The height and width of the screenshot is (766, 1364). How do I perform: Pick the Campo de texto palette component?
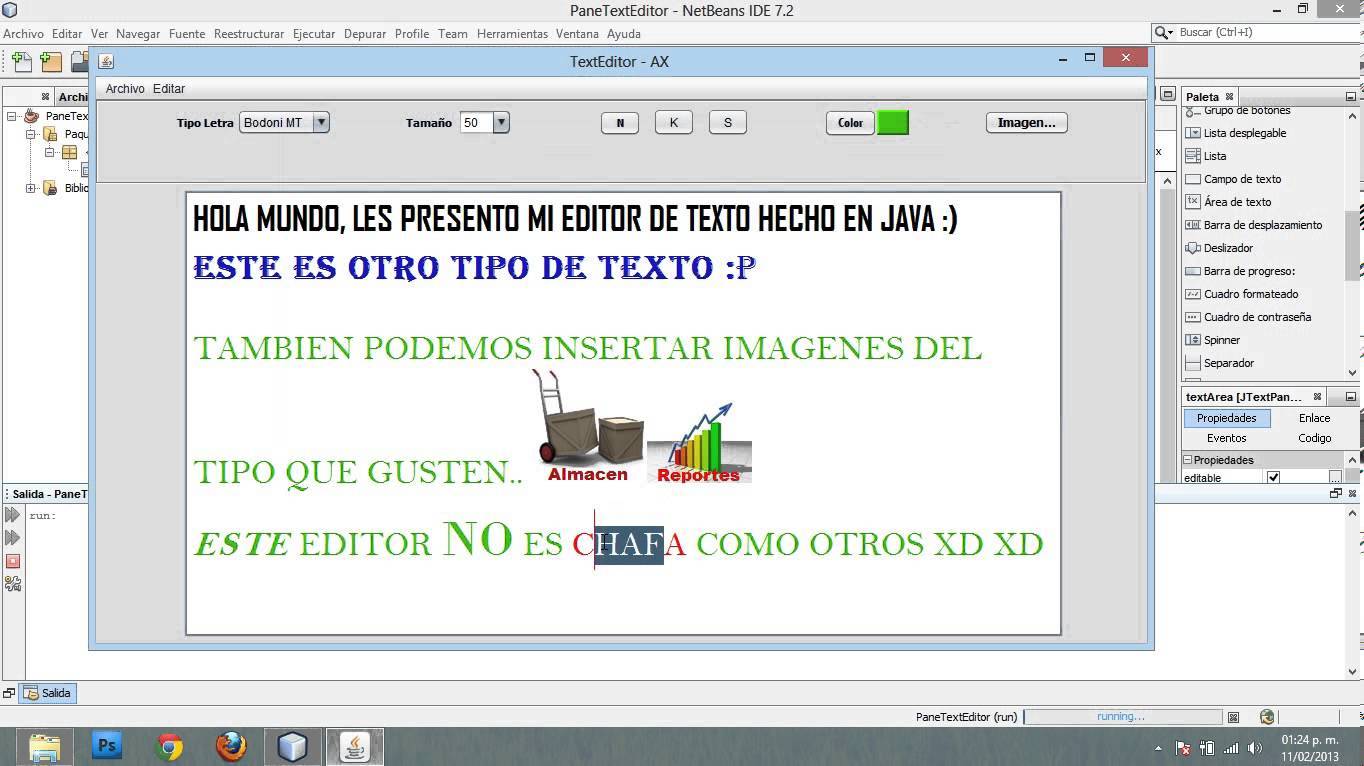coord(1233,179)
